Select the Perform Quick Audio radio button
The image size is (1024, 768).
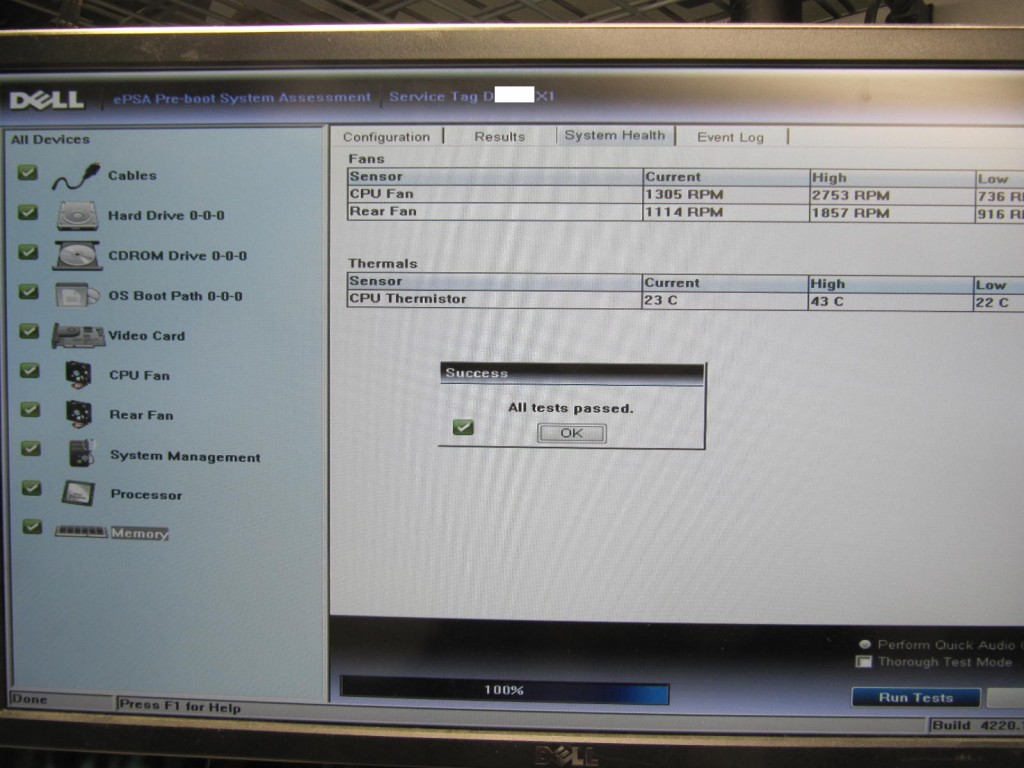coord(865,645)
